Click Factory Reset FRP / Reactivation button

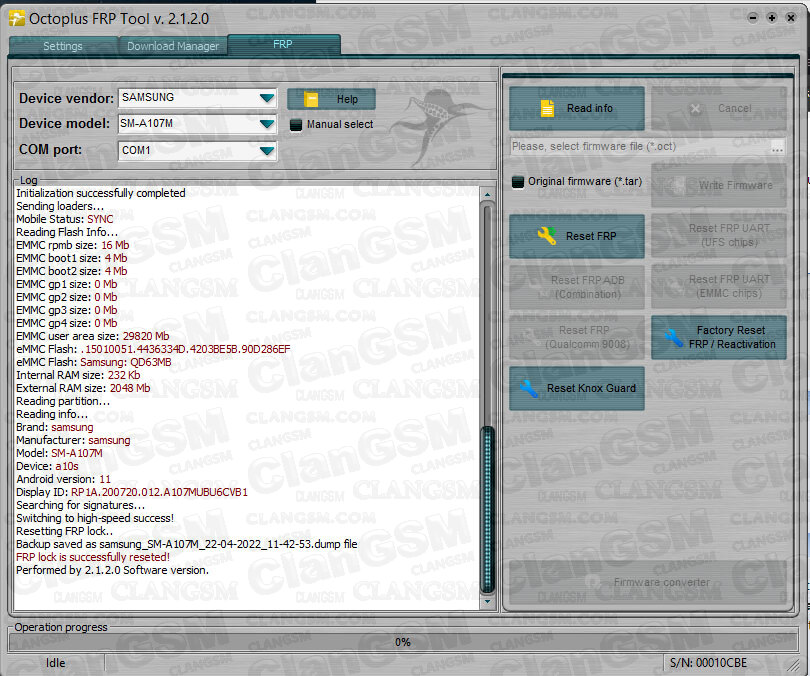coord(719,337)
